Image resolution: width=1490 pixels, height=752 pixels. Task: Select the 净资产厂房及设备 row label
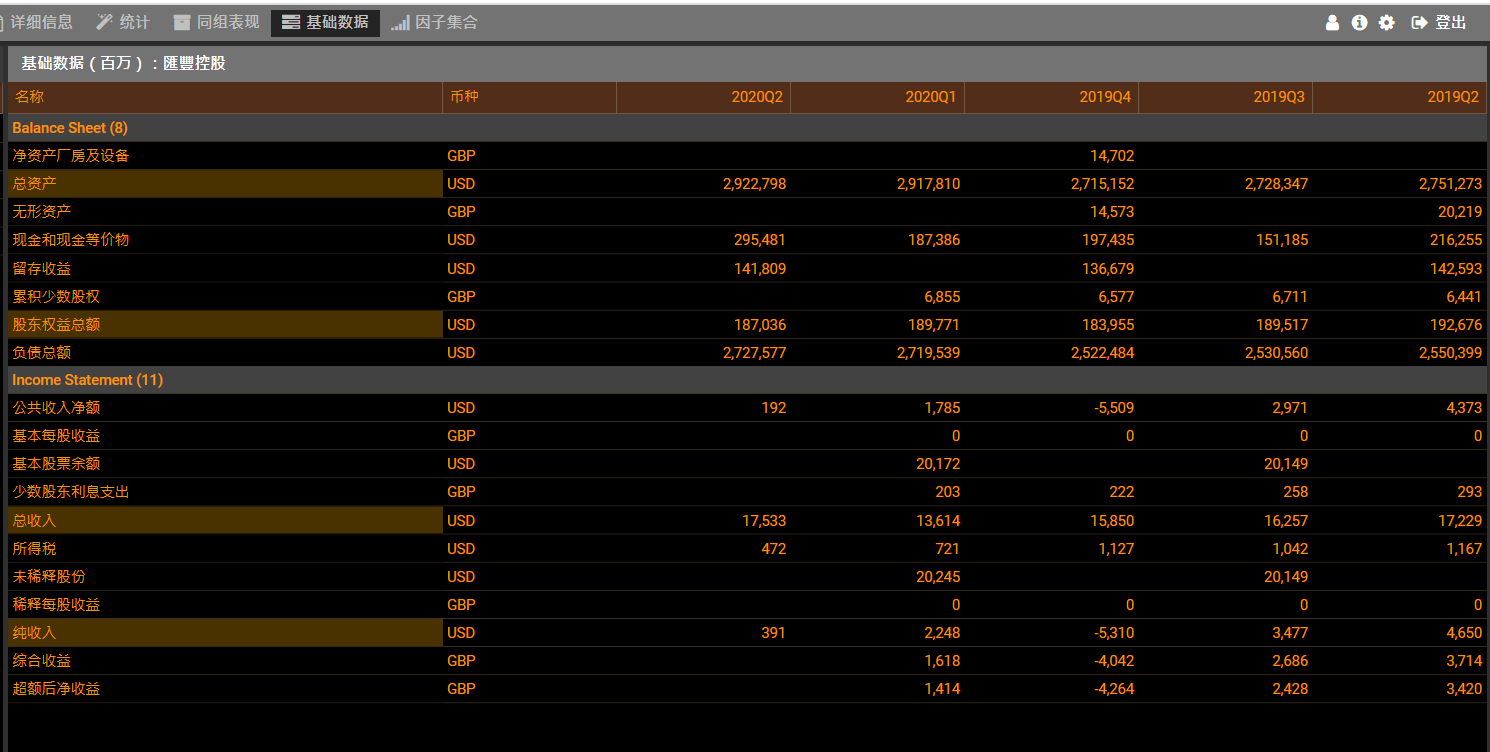pyautogui.click(x=71, y=156)
